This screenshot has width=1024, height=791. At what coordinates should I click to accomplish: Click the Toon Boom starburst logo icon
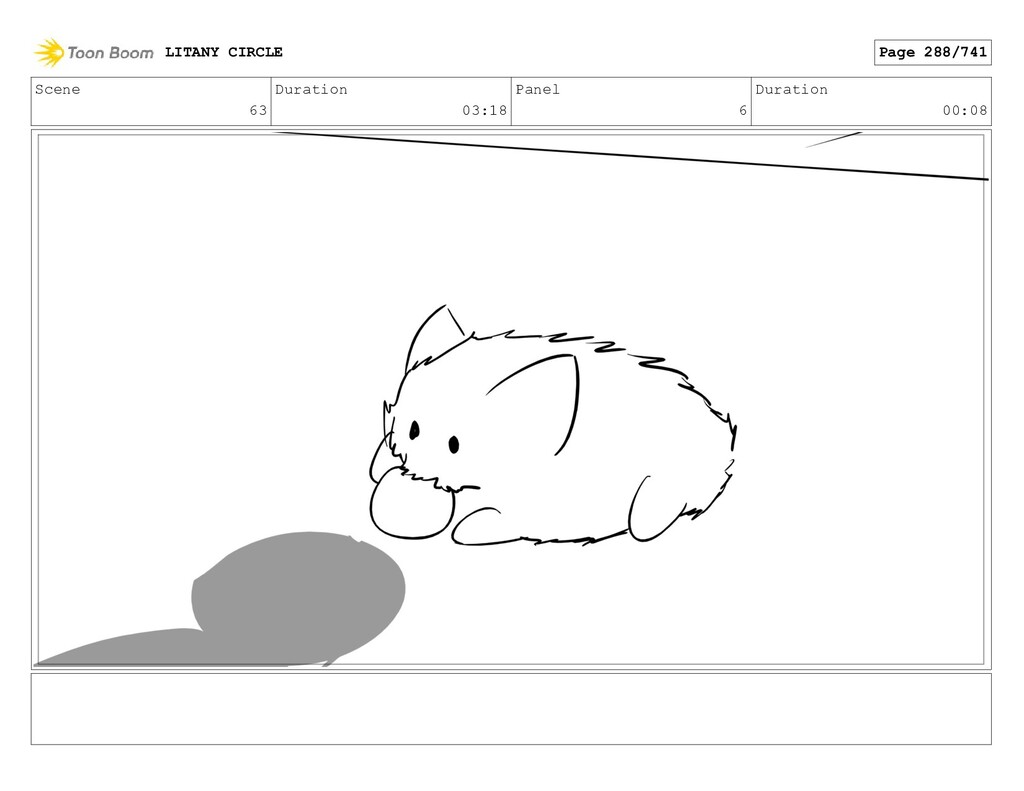[x=49, y=52]
